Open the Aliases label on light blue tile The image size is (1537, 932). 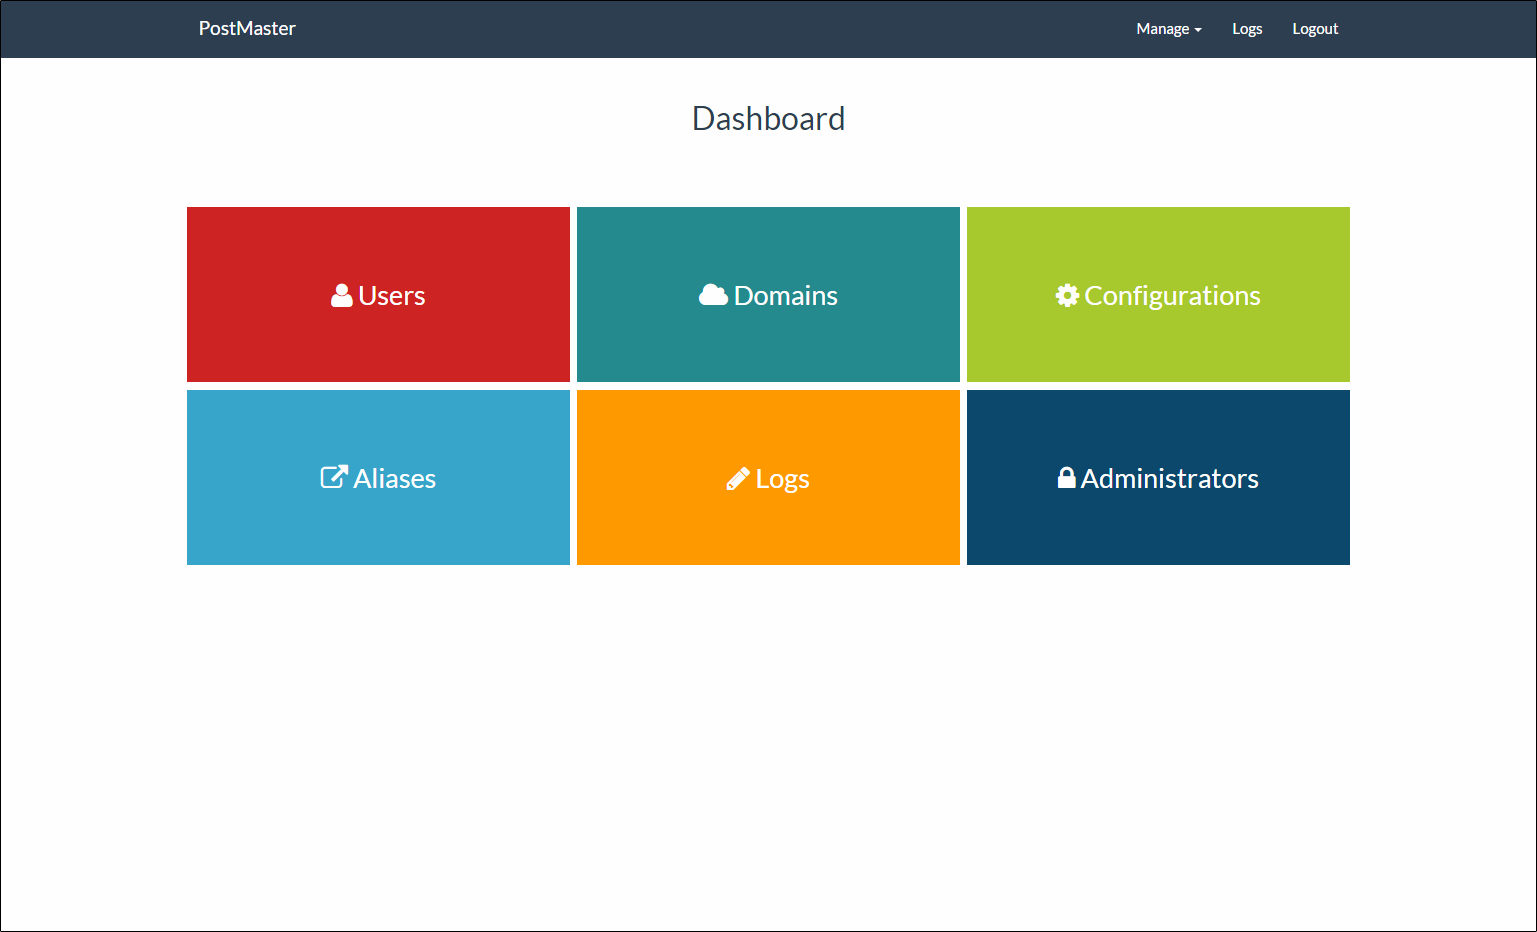coord(394,479)
